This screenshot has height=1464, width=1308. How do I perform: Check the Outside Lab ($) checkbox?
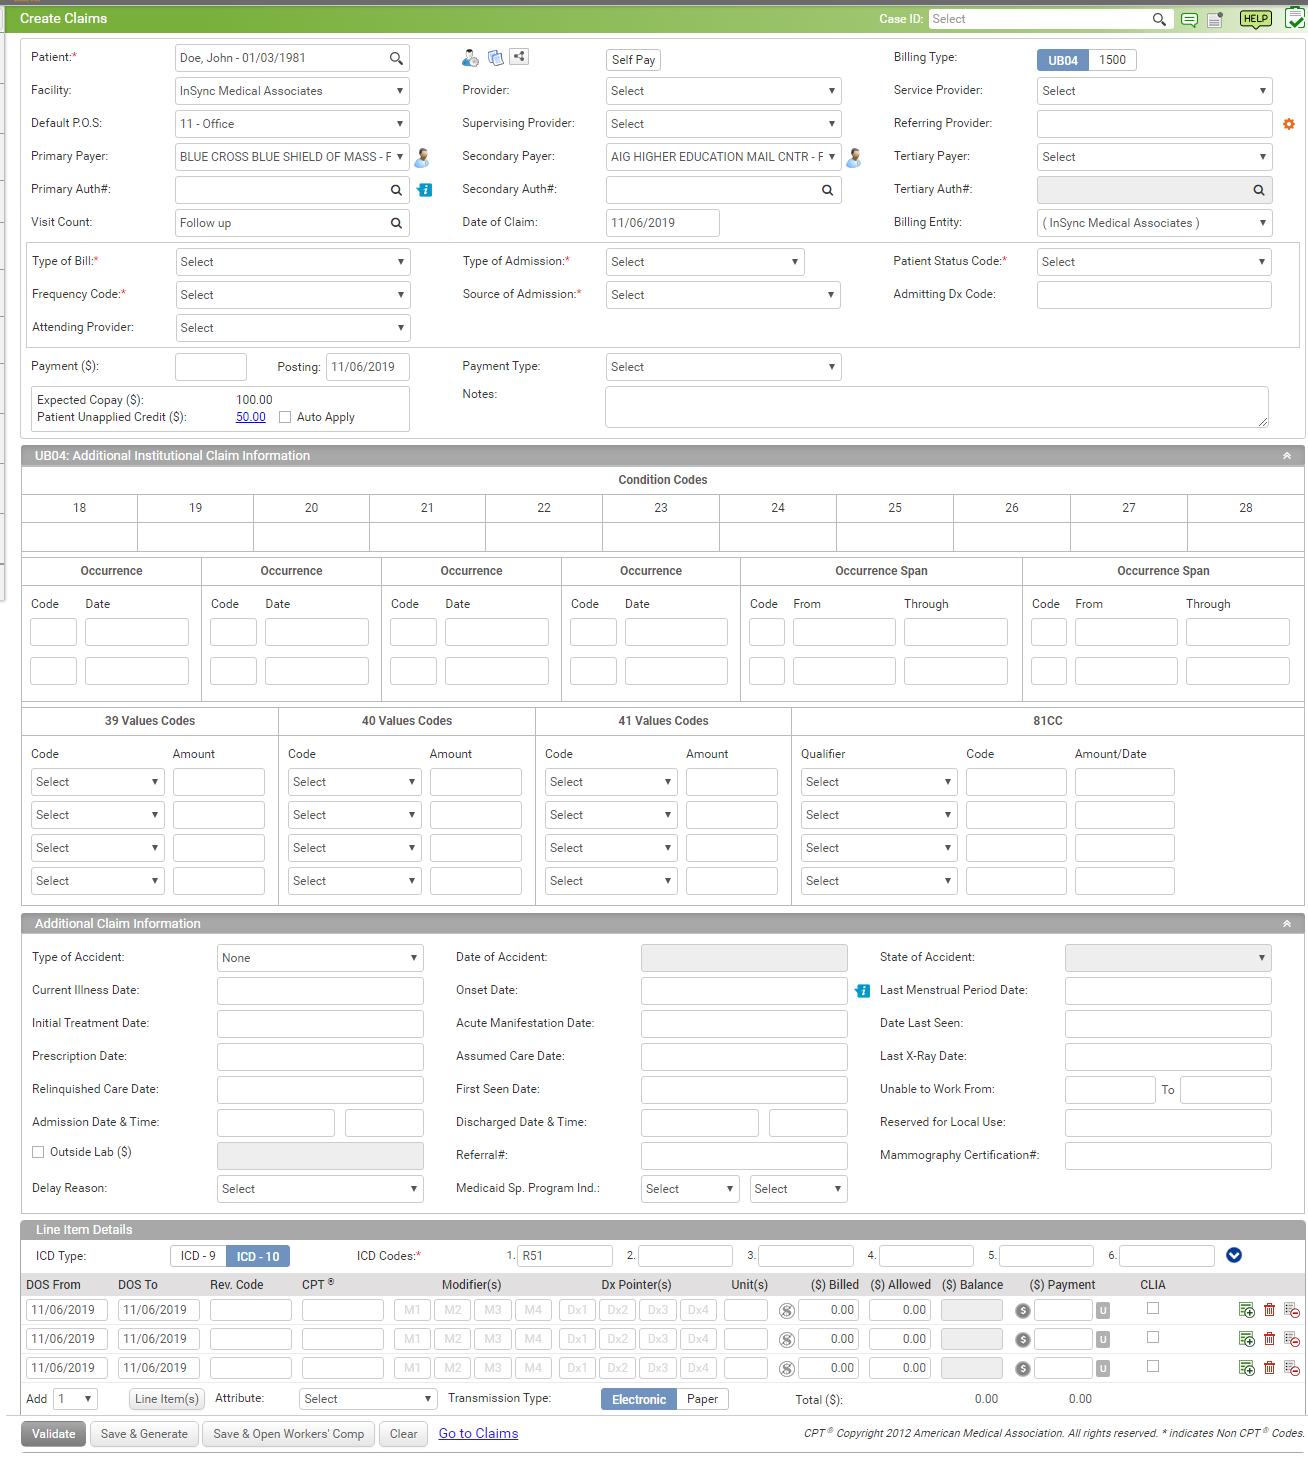coord(38,1152)
